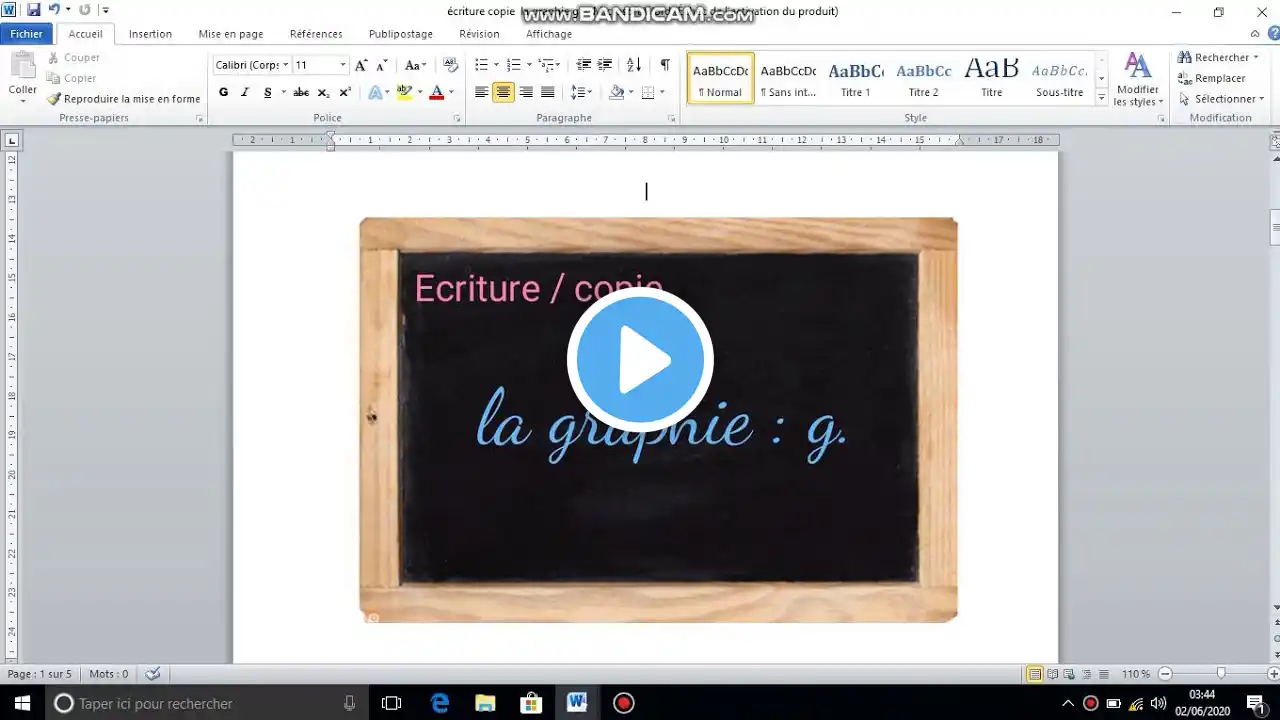This screenshot has height=720, width=1280.
Task: Click the proofing check icon in status bar
Action: pyautogui.click(x=153, y=674)
